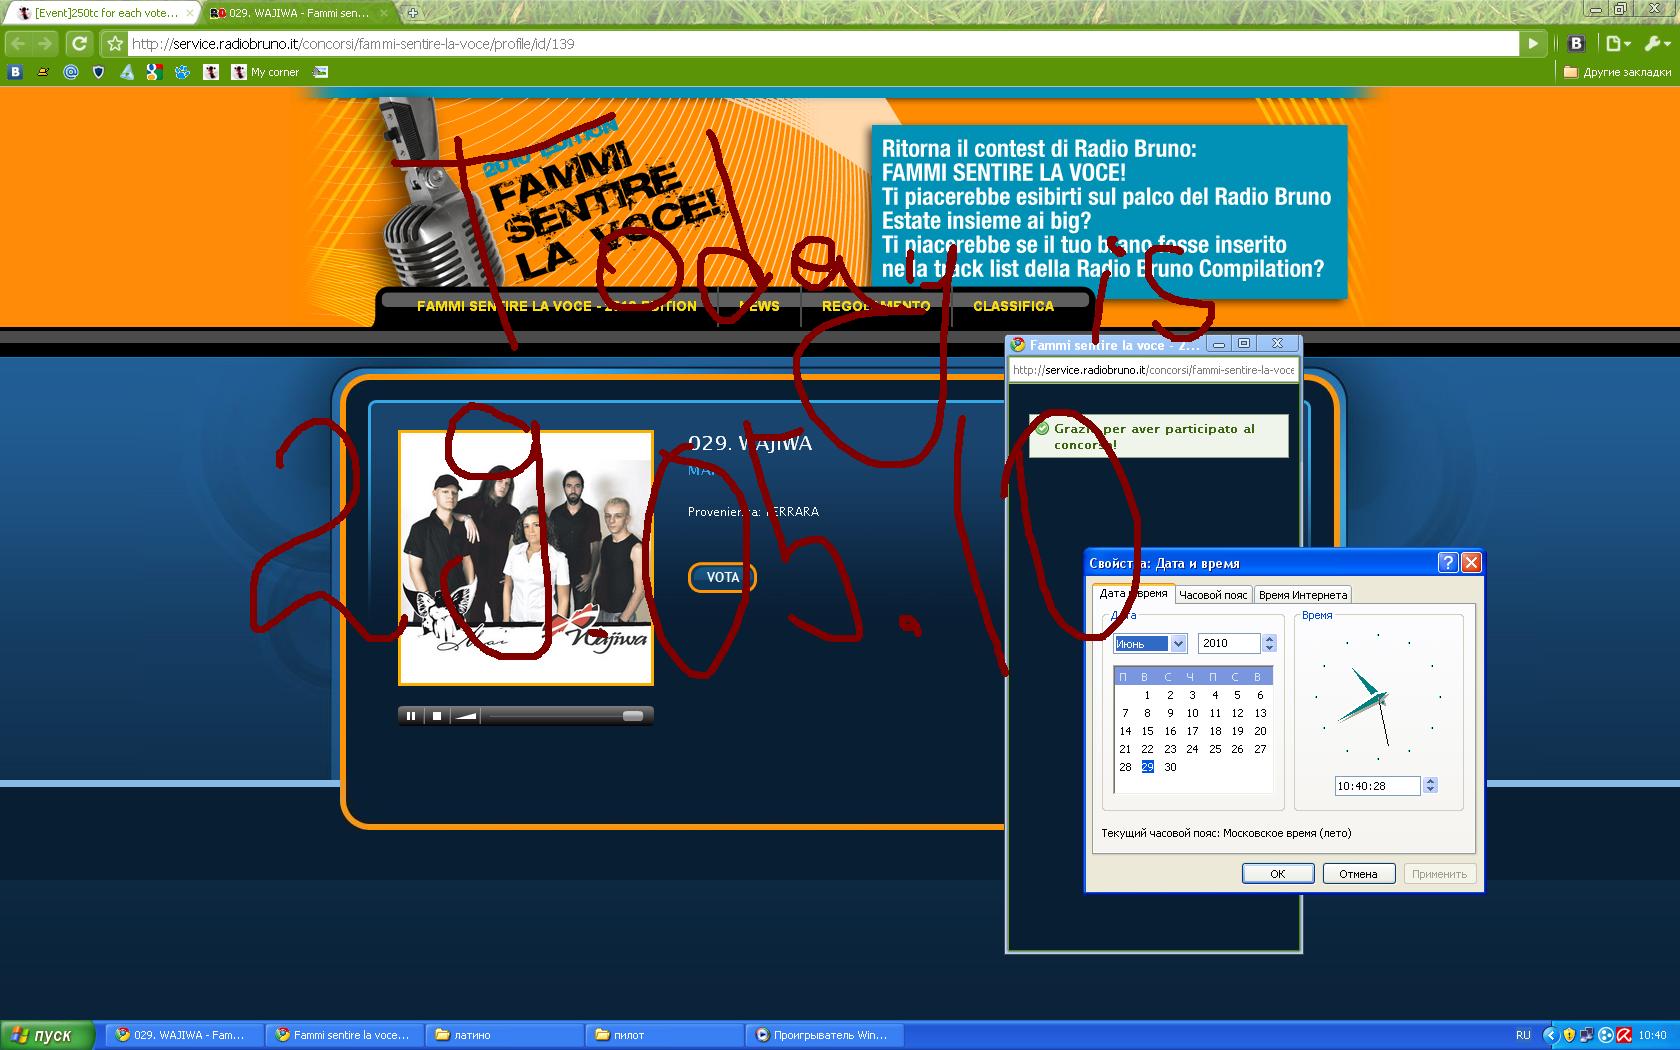
Task: Reload the page with the refresh icon
Action: [79, 43]
